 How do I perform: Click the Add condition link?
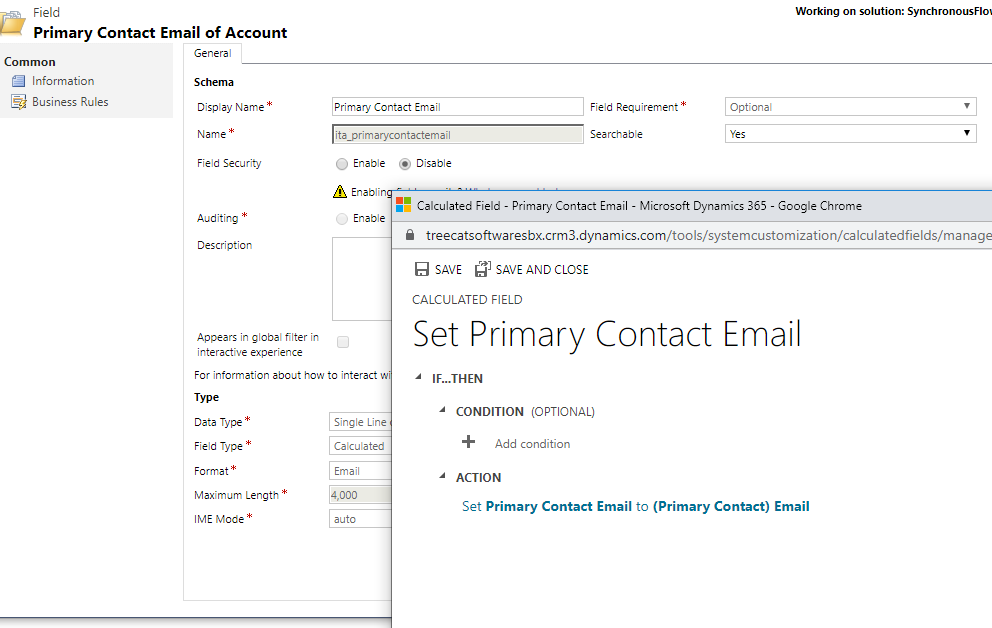(533, 444)
